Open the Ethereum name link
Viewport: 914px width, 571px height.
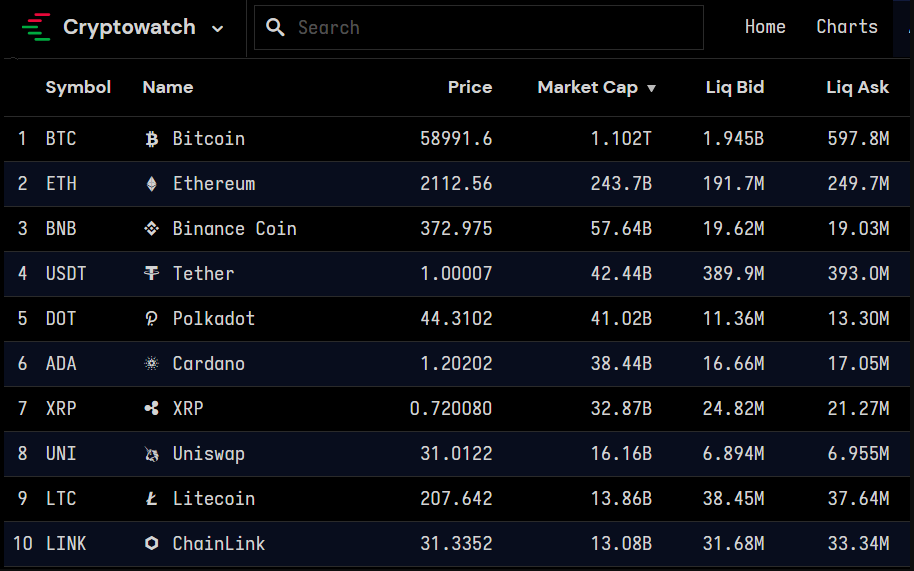(214, 184)
